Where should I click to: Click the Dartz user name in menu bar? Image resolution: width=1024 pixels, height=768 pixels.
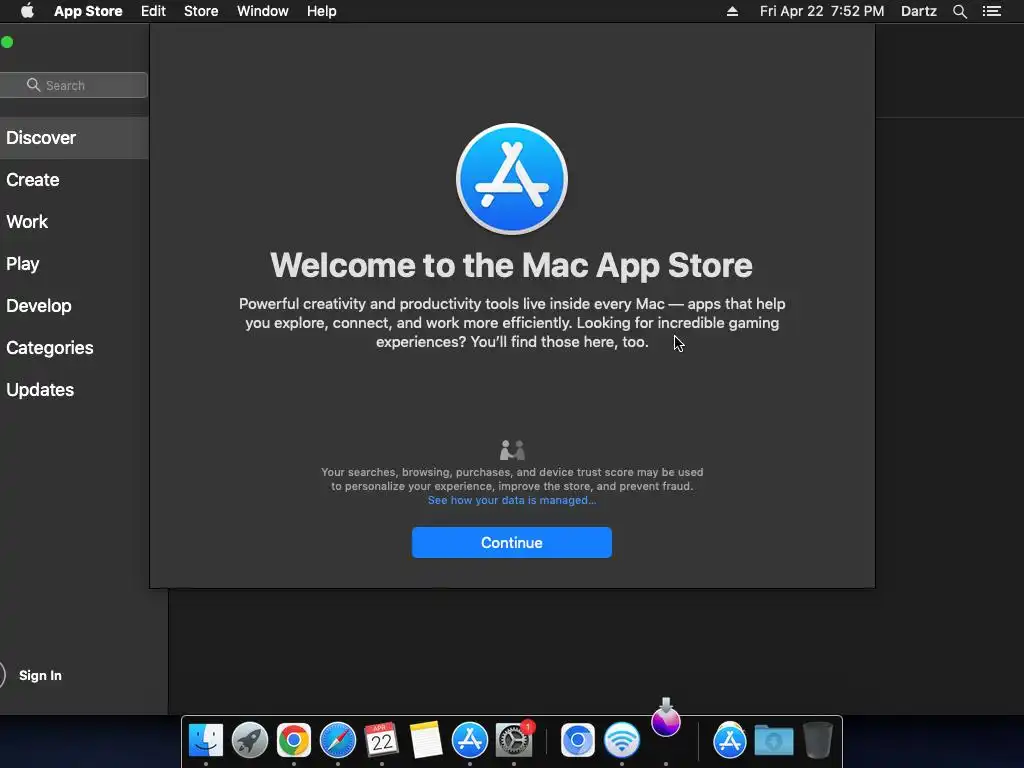919,11
